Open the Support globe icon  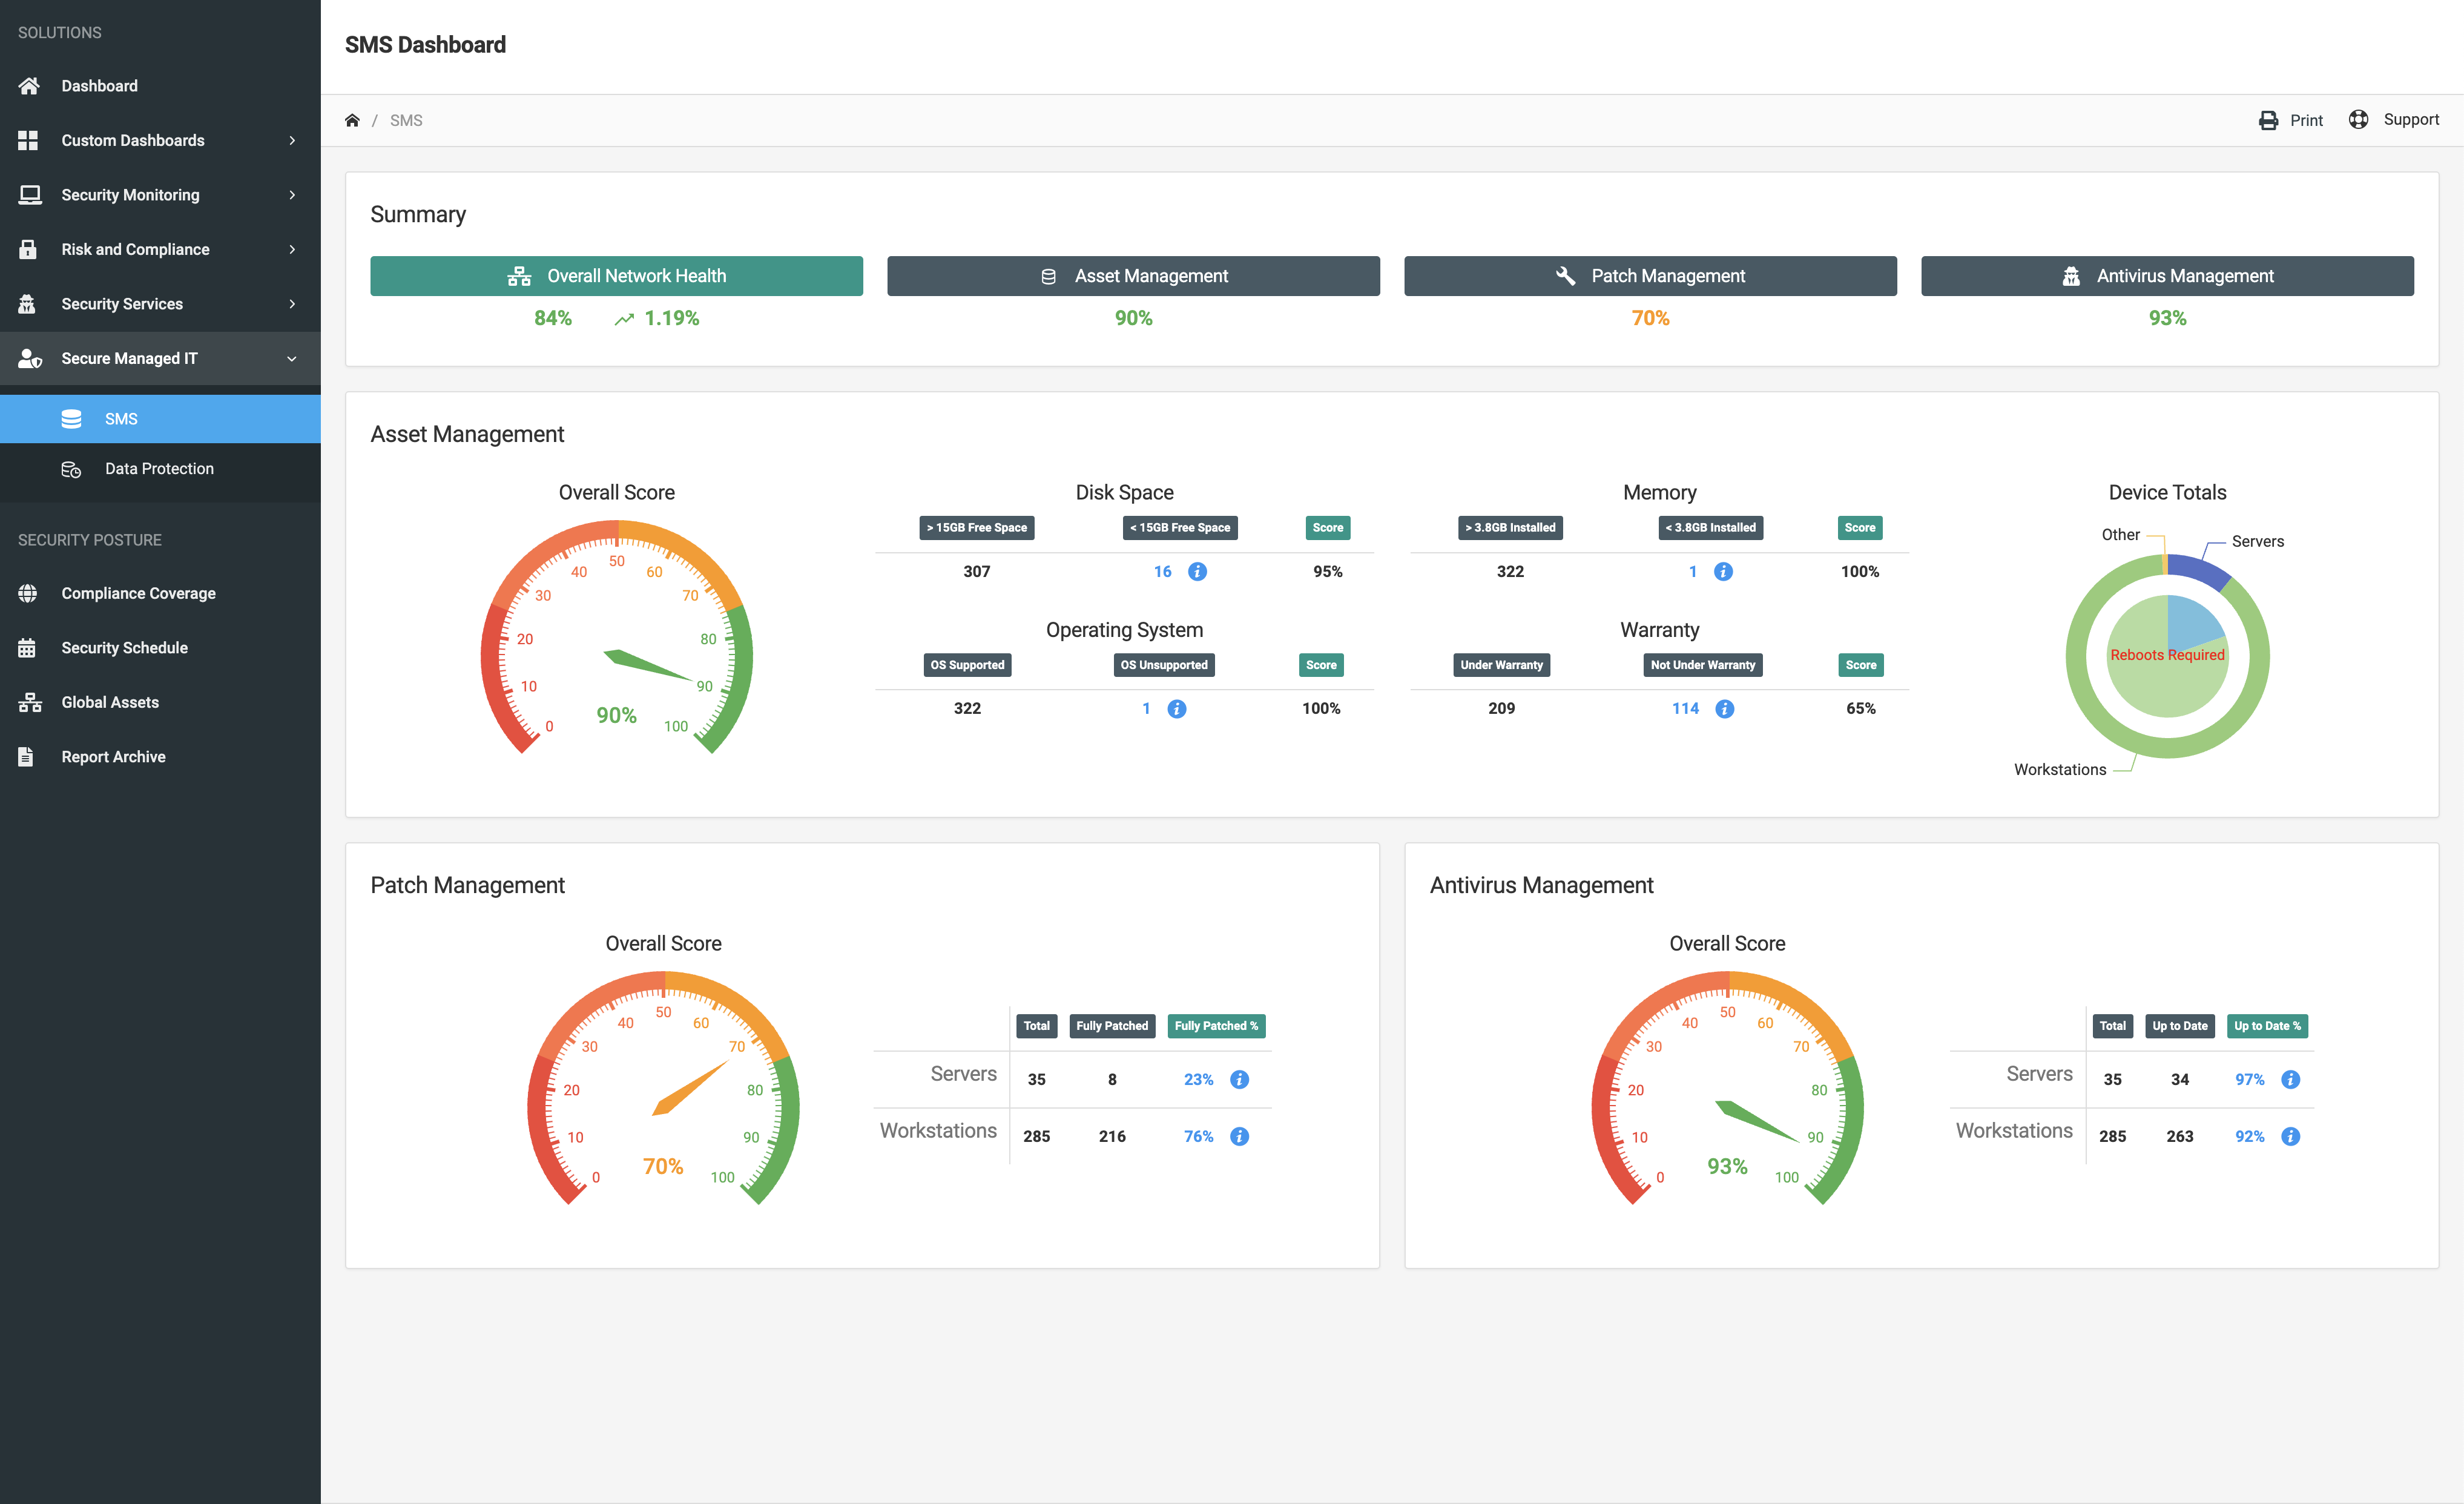click(2359, 119)
